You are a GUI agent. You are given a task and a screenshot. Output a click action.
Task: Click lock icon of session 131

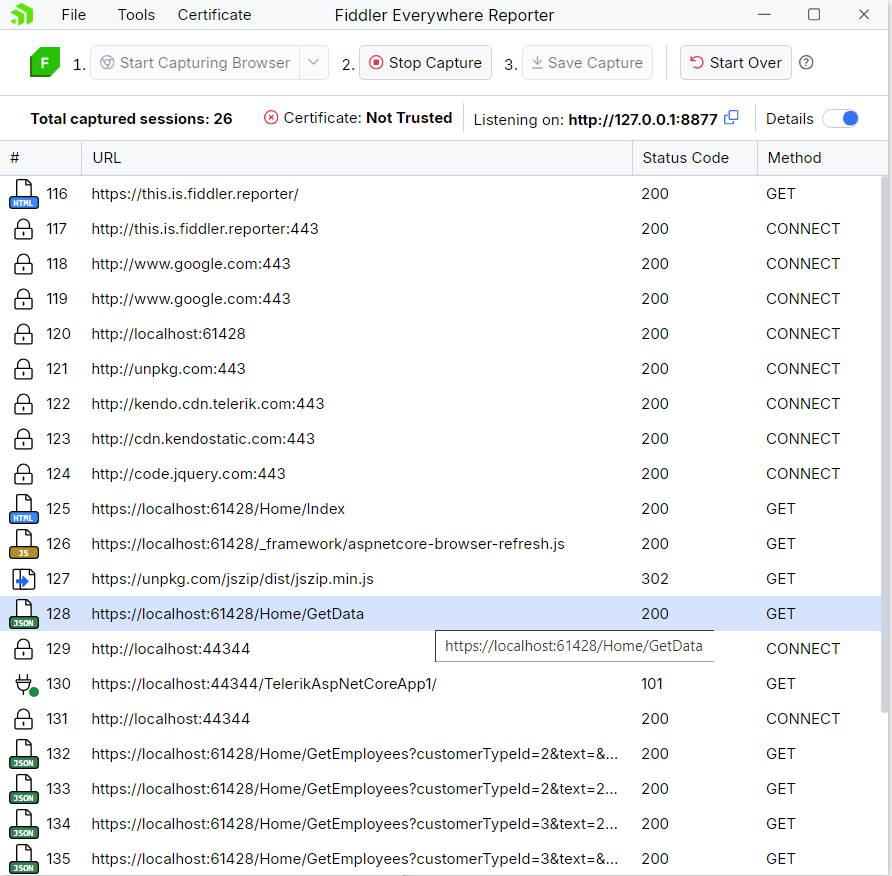(23, 719)
